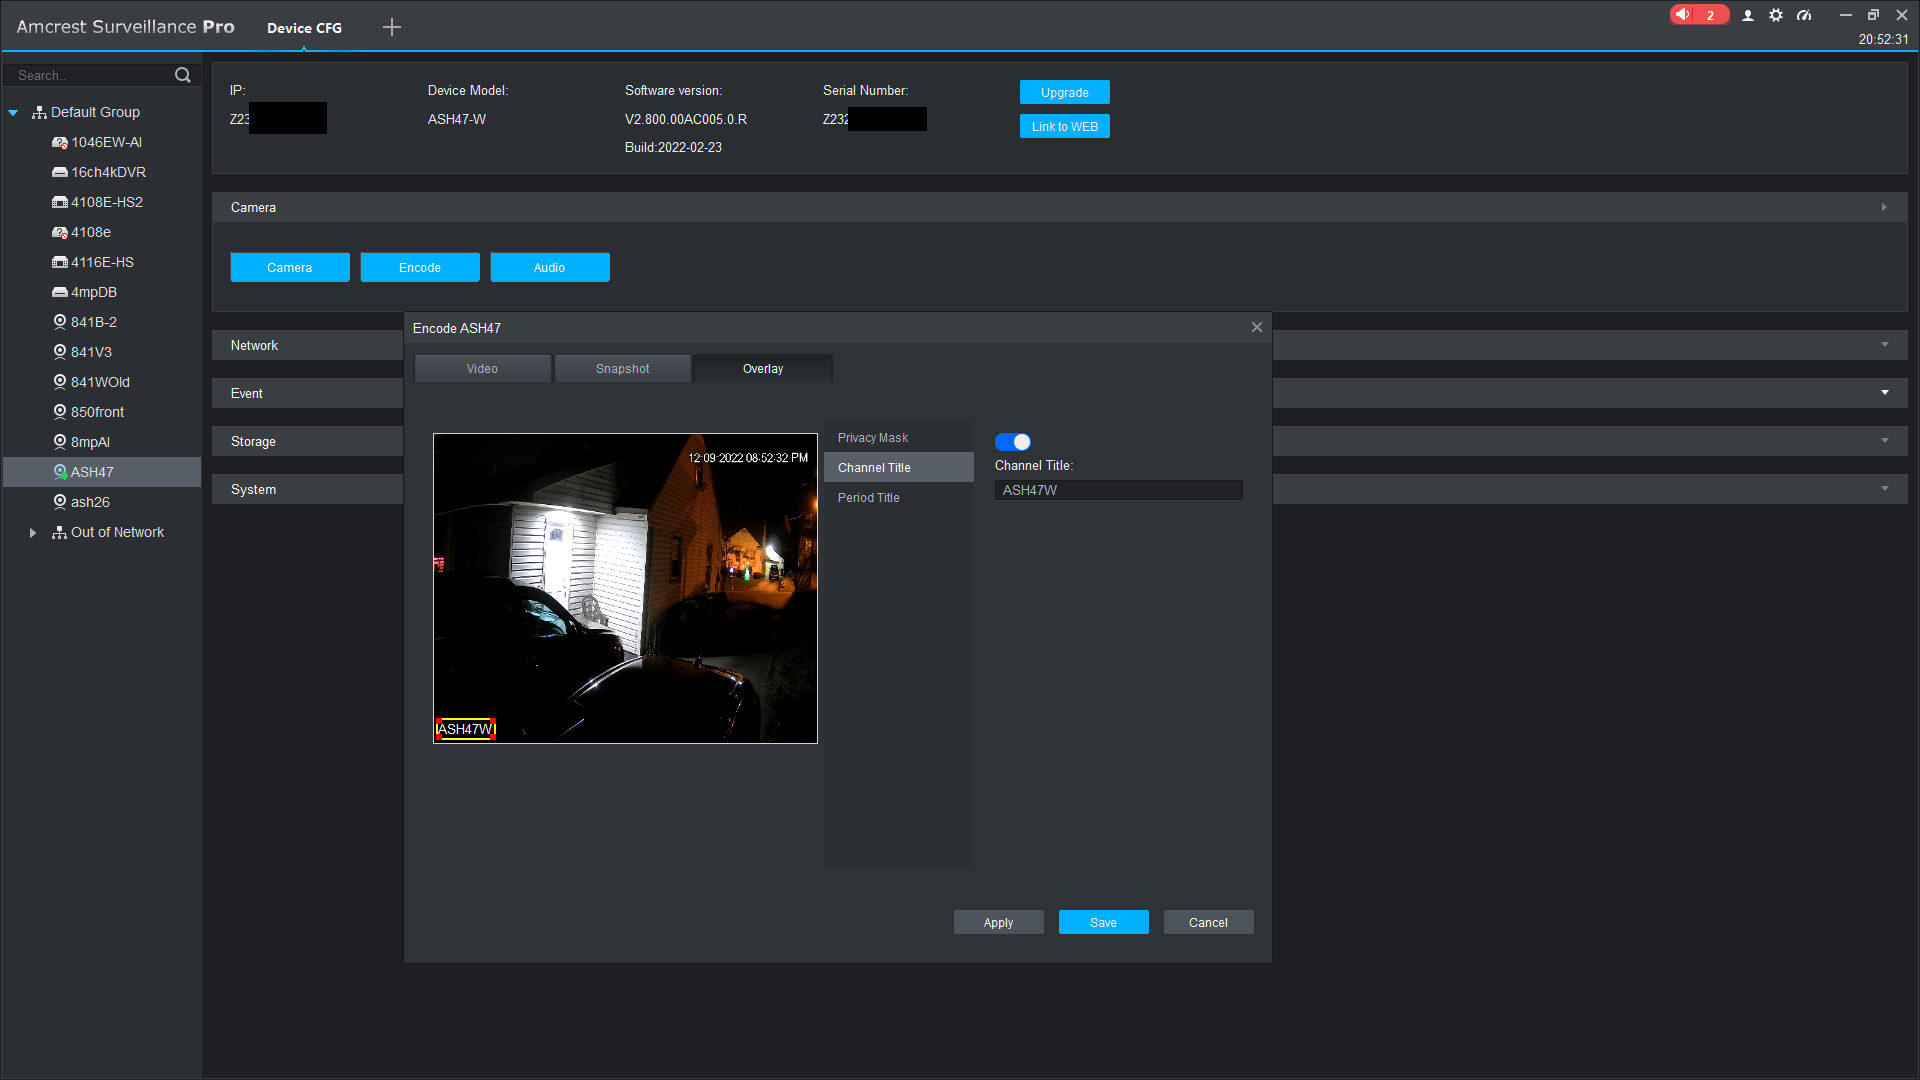
Task: Save the encode settings
Action: point(1103,922)
